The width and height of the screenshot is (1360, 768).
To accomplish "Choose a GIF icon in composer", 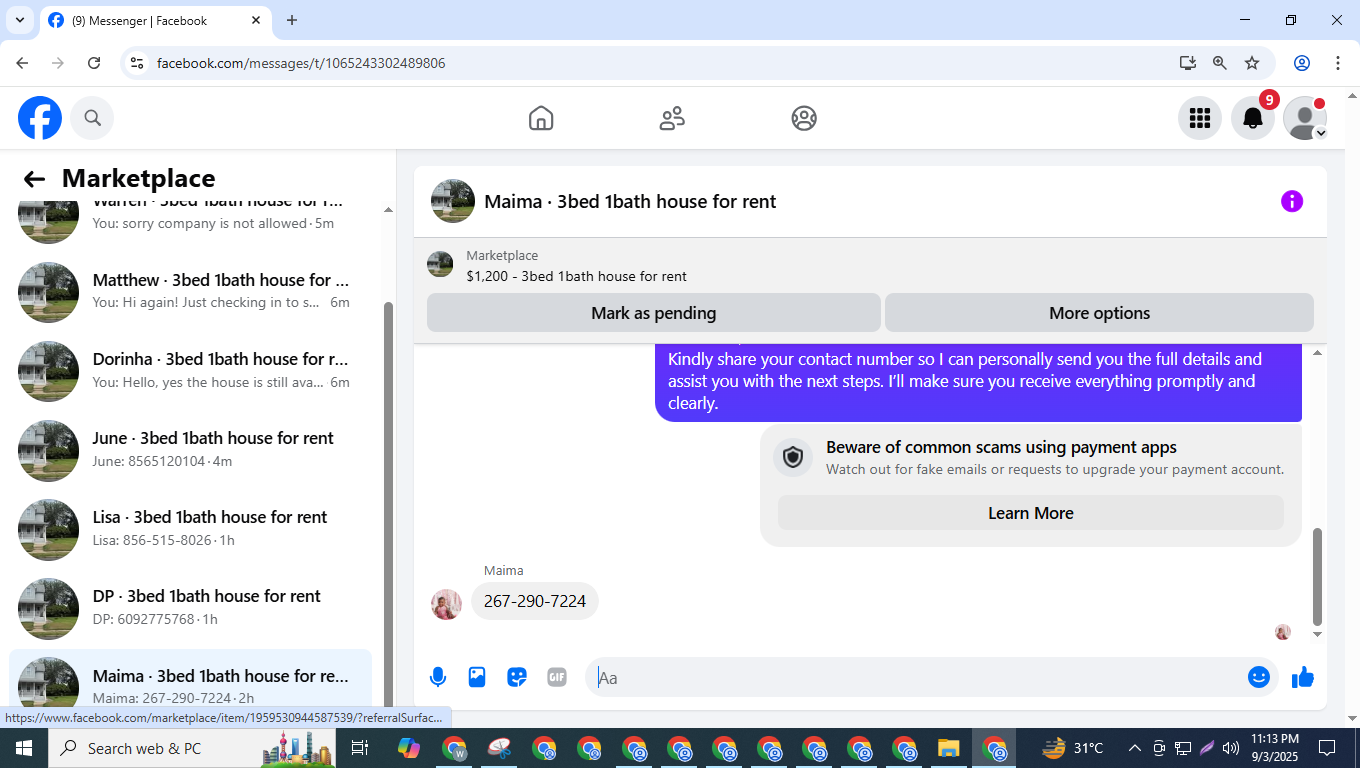I will click(557, 677).
